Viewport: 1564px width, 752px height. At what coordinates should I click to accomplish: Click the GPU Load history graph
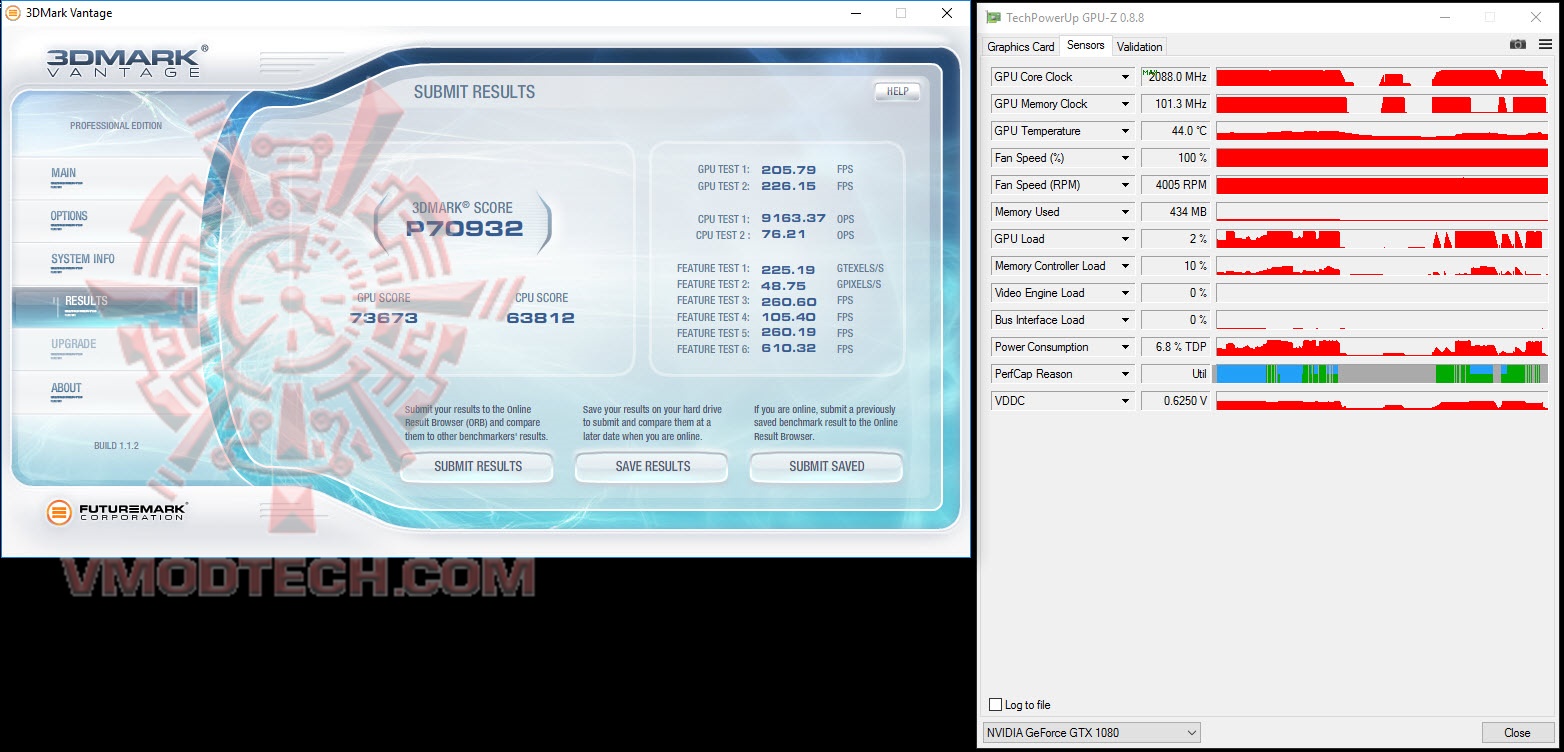1381,239
